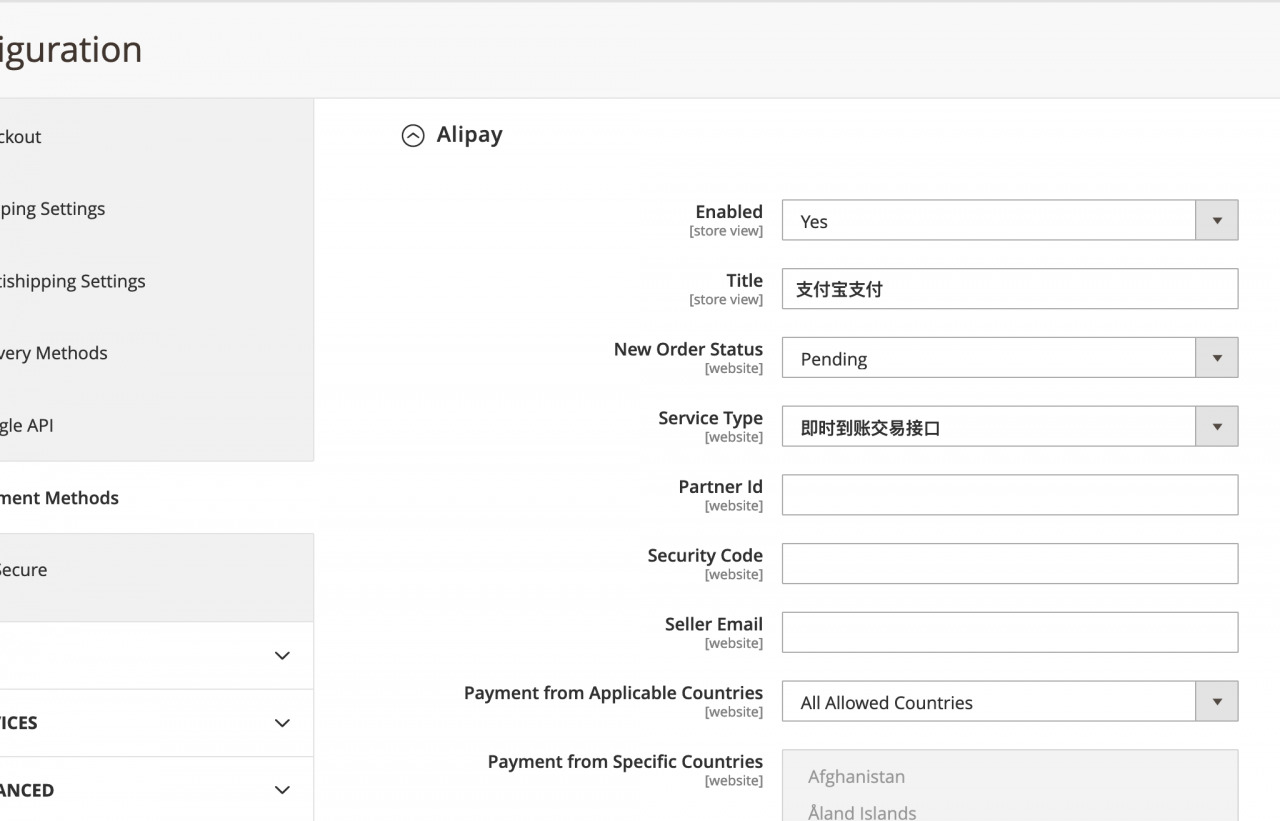The height and width of the screenshot is (821, 1280).
Task: Expand the Advanced section chevron
Action: pyautogui.click(x=282, y=790)
